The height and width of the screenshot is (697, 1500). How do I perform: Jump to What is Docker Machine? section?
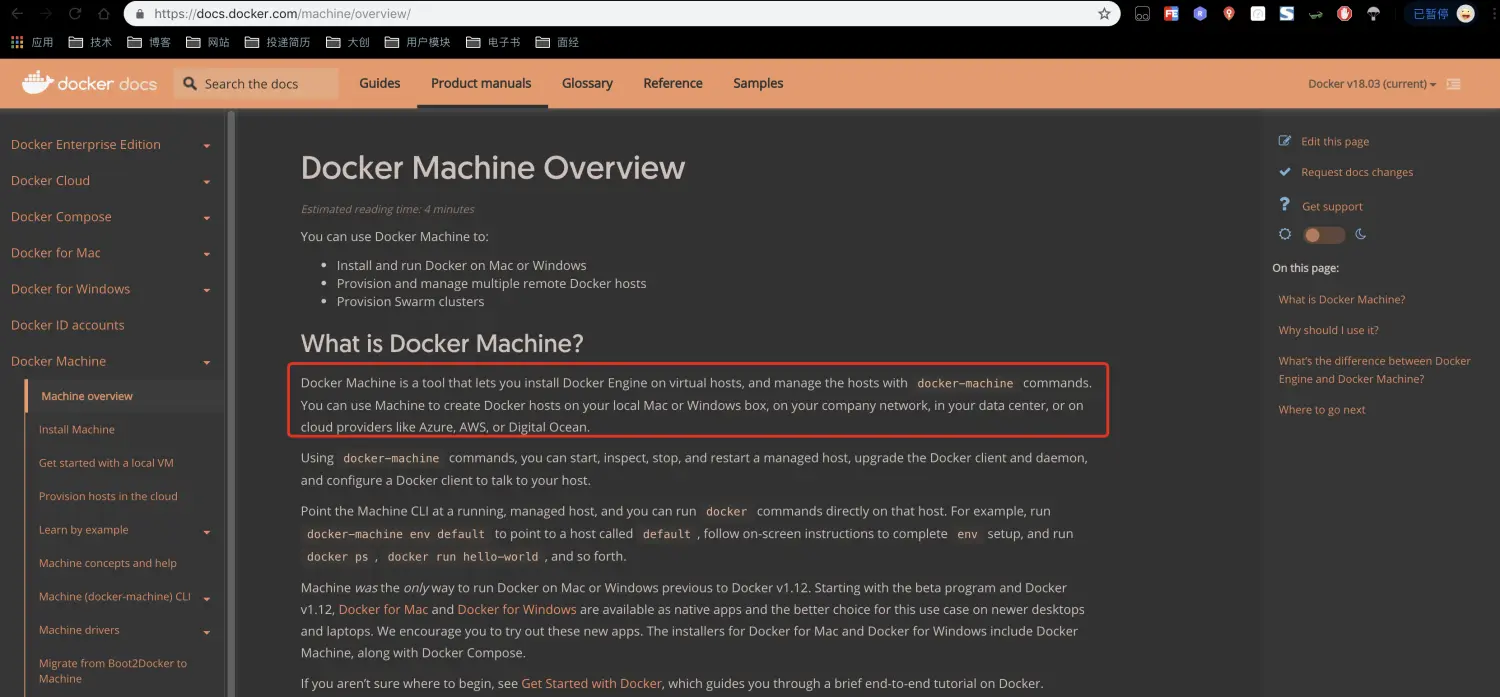1342,299
